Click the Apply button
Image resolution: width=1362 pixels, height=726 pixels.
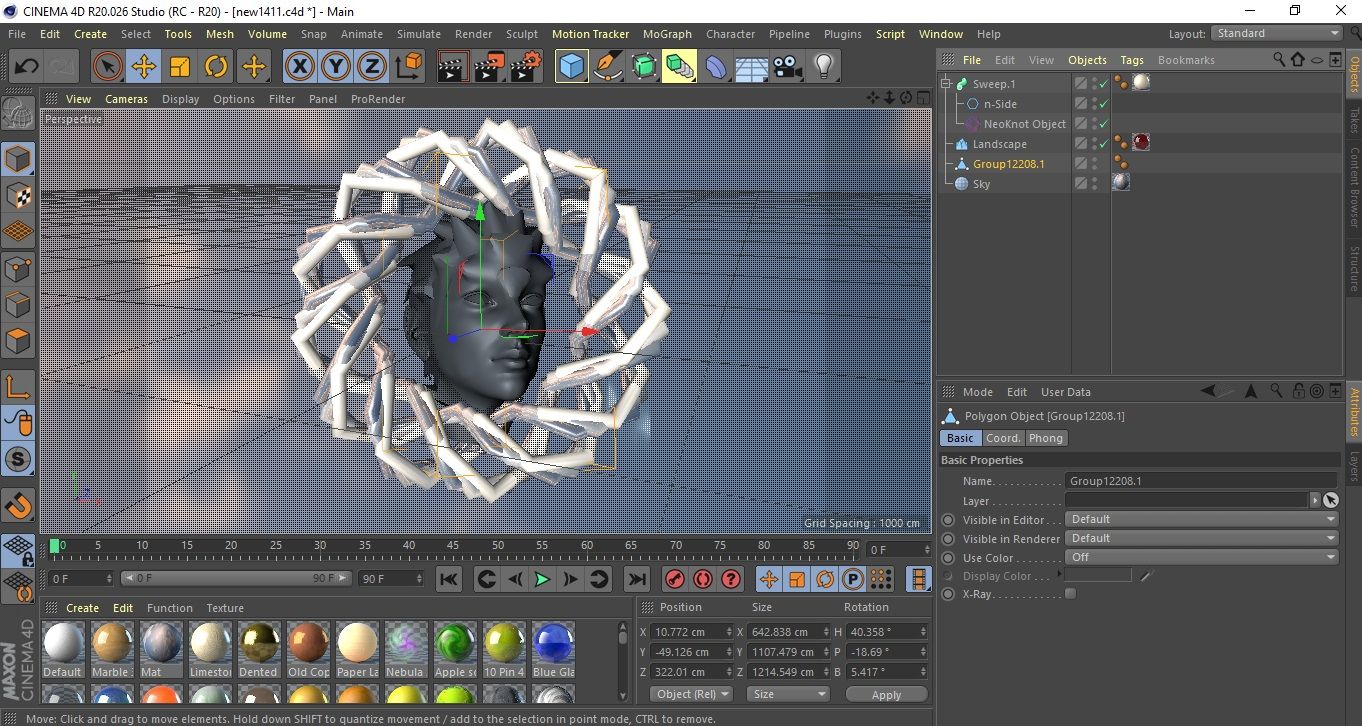(886, 694)
